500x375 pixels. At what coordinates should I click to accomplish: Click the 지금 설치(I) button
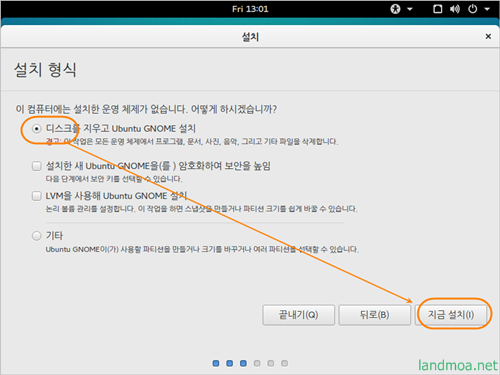[451, 315]
